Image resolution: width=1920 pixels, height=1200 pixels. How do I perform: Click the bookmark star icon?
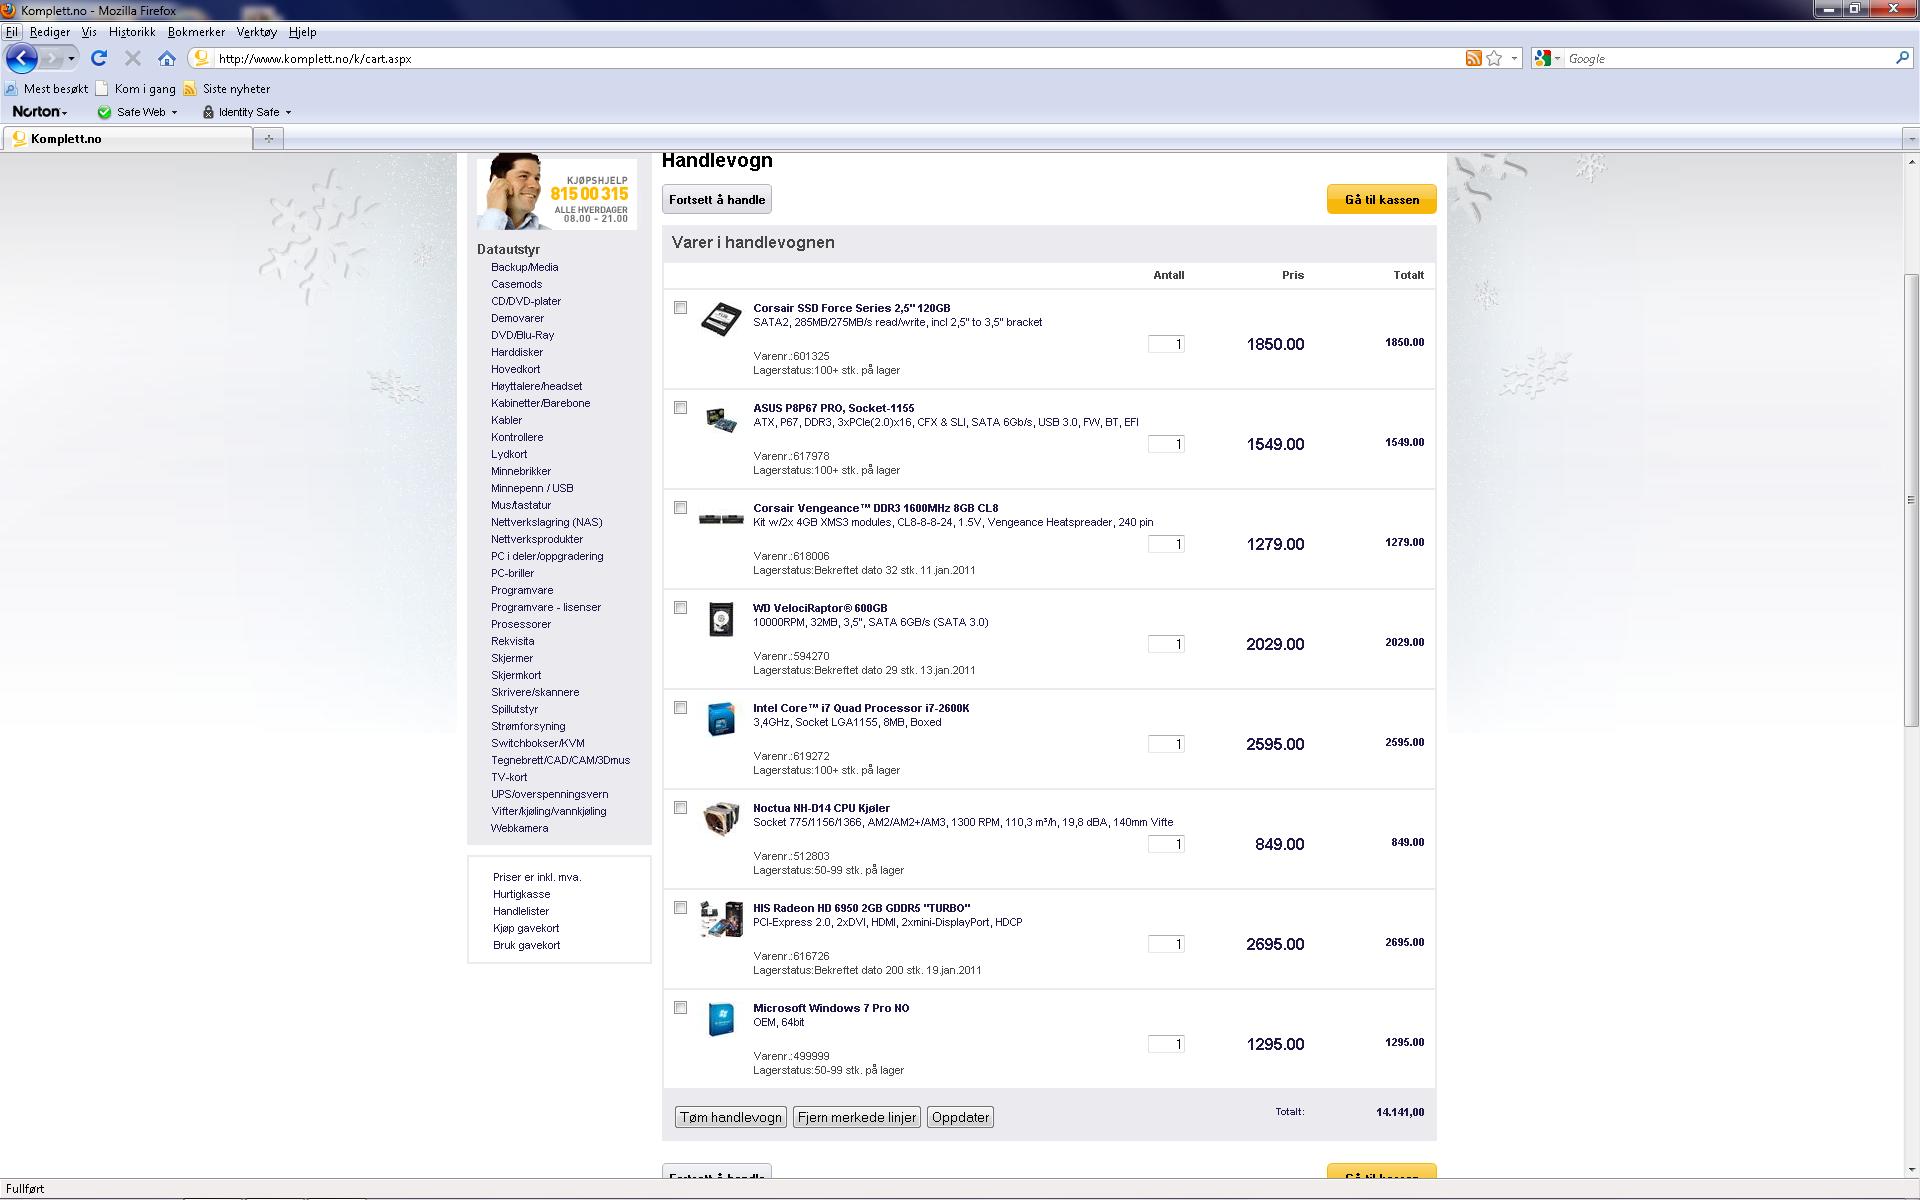[1494, 58]
